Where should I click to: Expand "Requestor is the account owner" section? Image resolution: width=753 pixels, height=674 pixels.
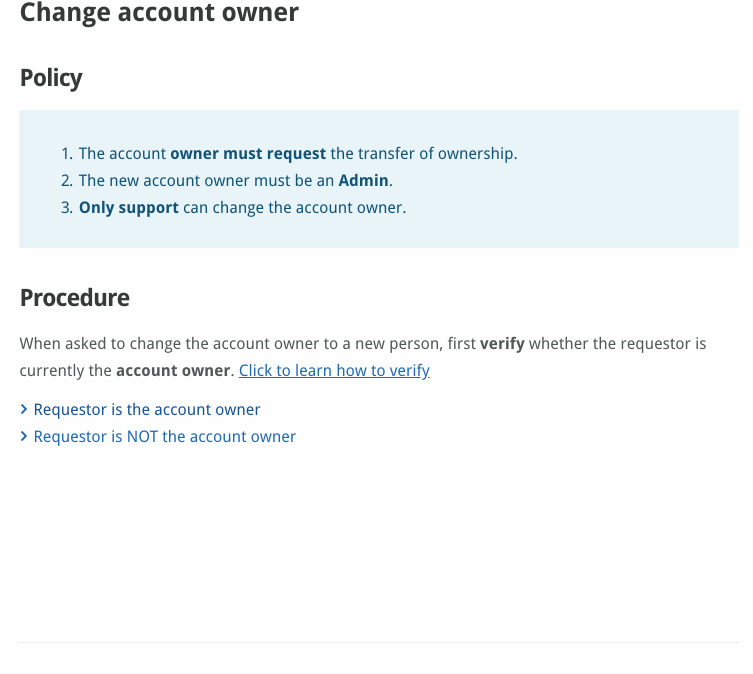click(x=147, y=410)
